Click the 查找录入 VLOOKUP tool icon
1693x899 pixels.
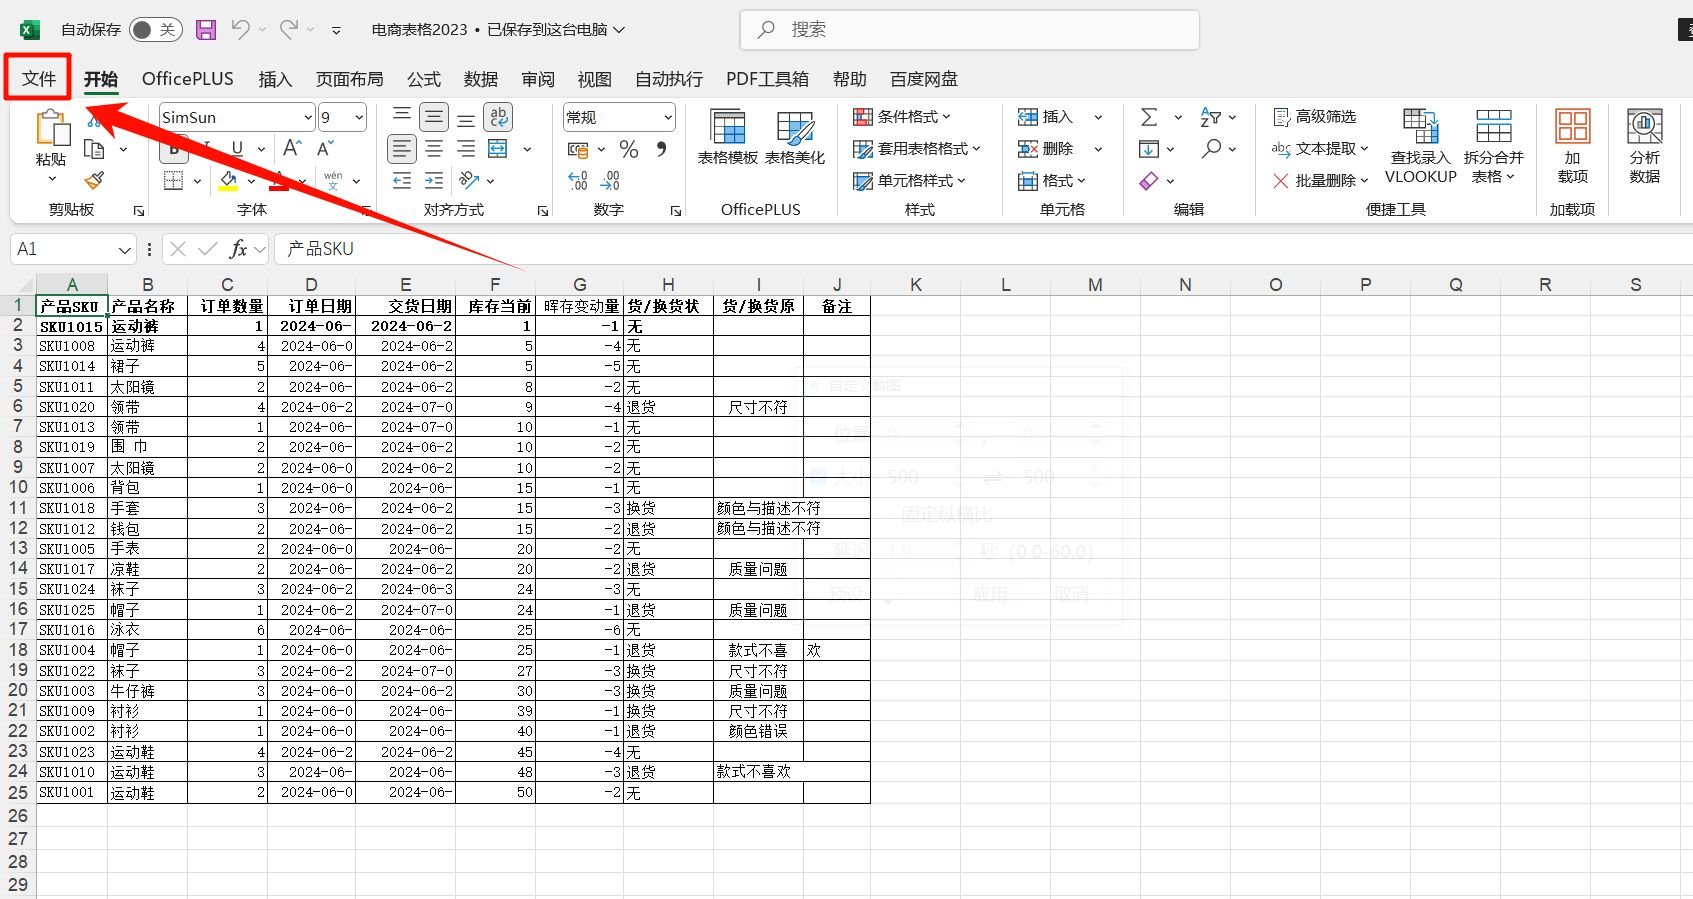click(x=1420, y=146)
